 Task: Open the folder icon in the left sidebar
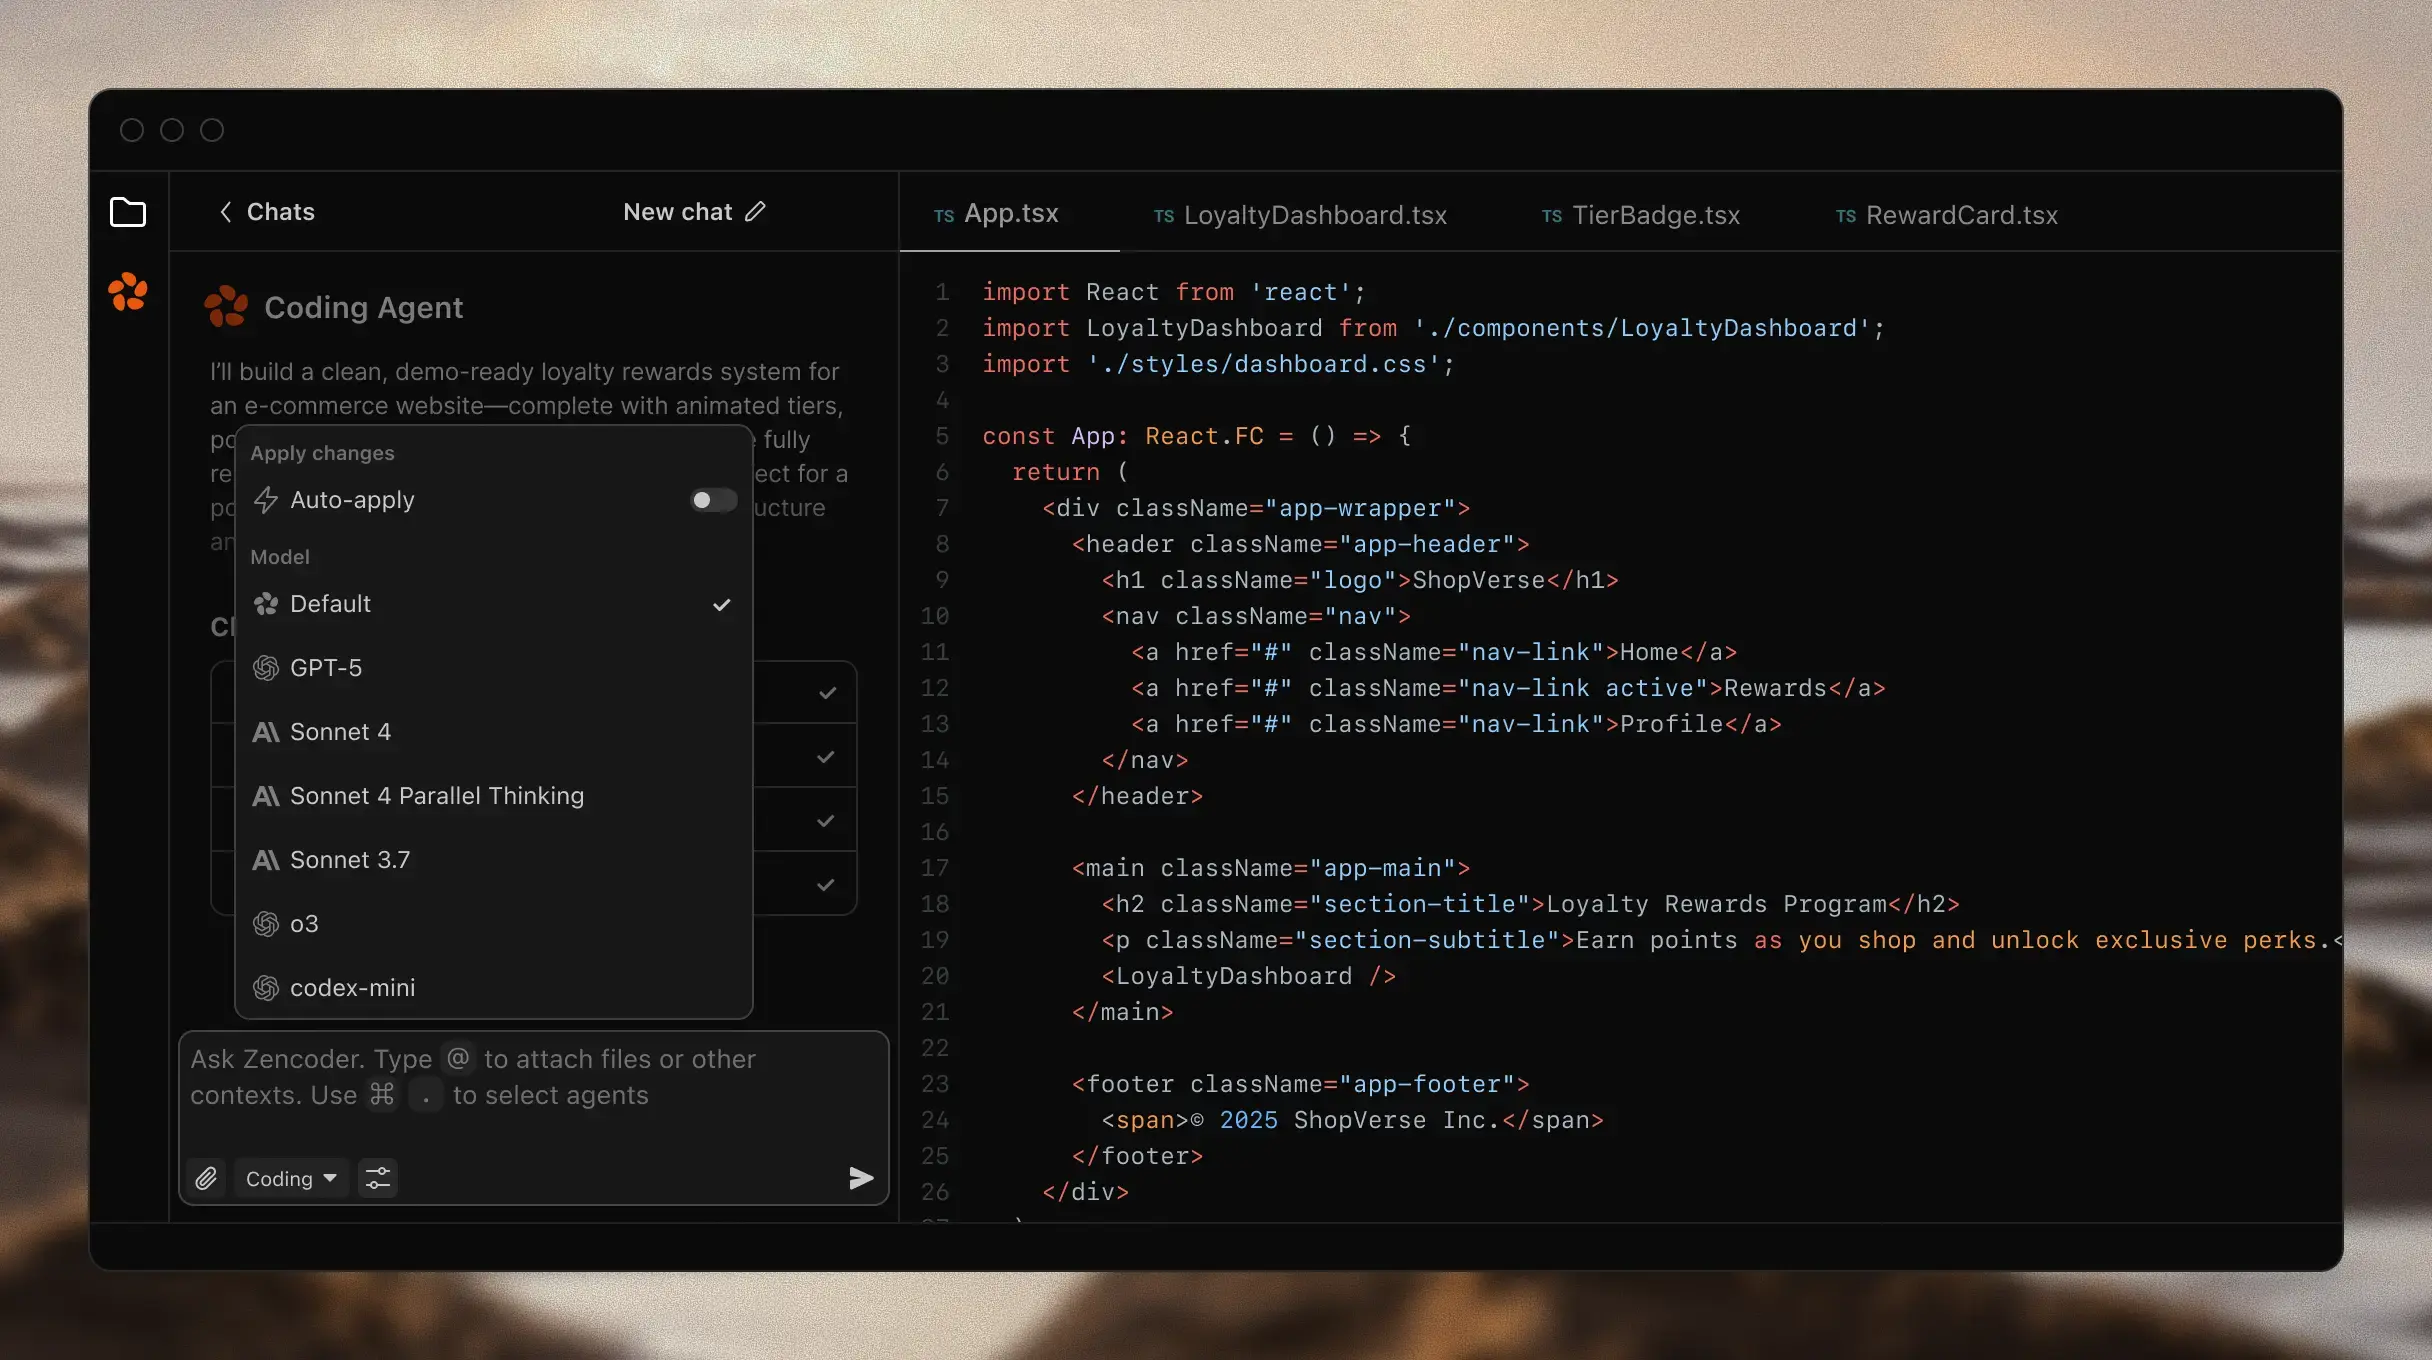pos(129,212)
